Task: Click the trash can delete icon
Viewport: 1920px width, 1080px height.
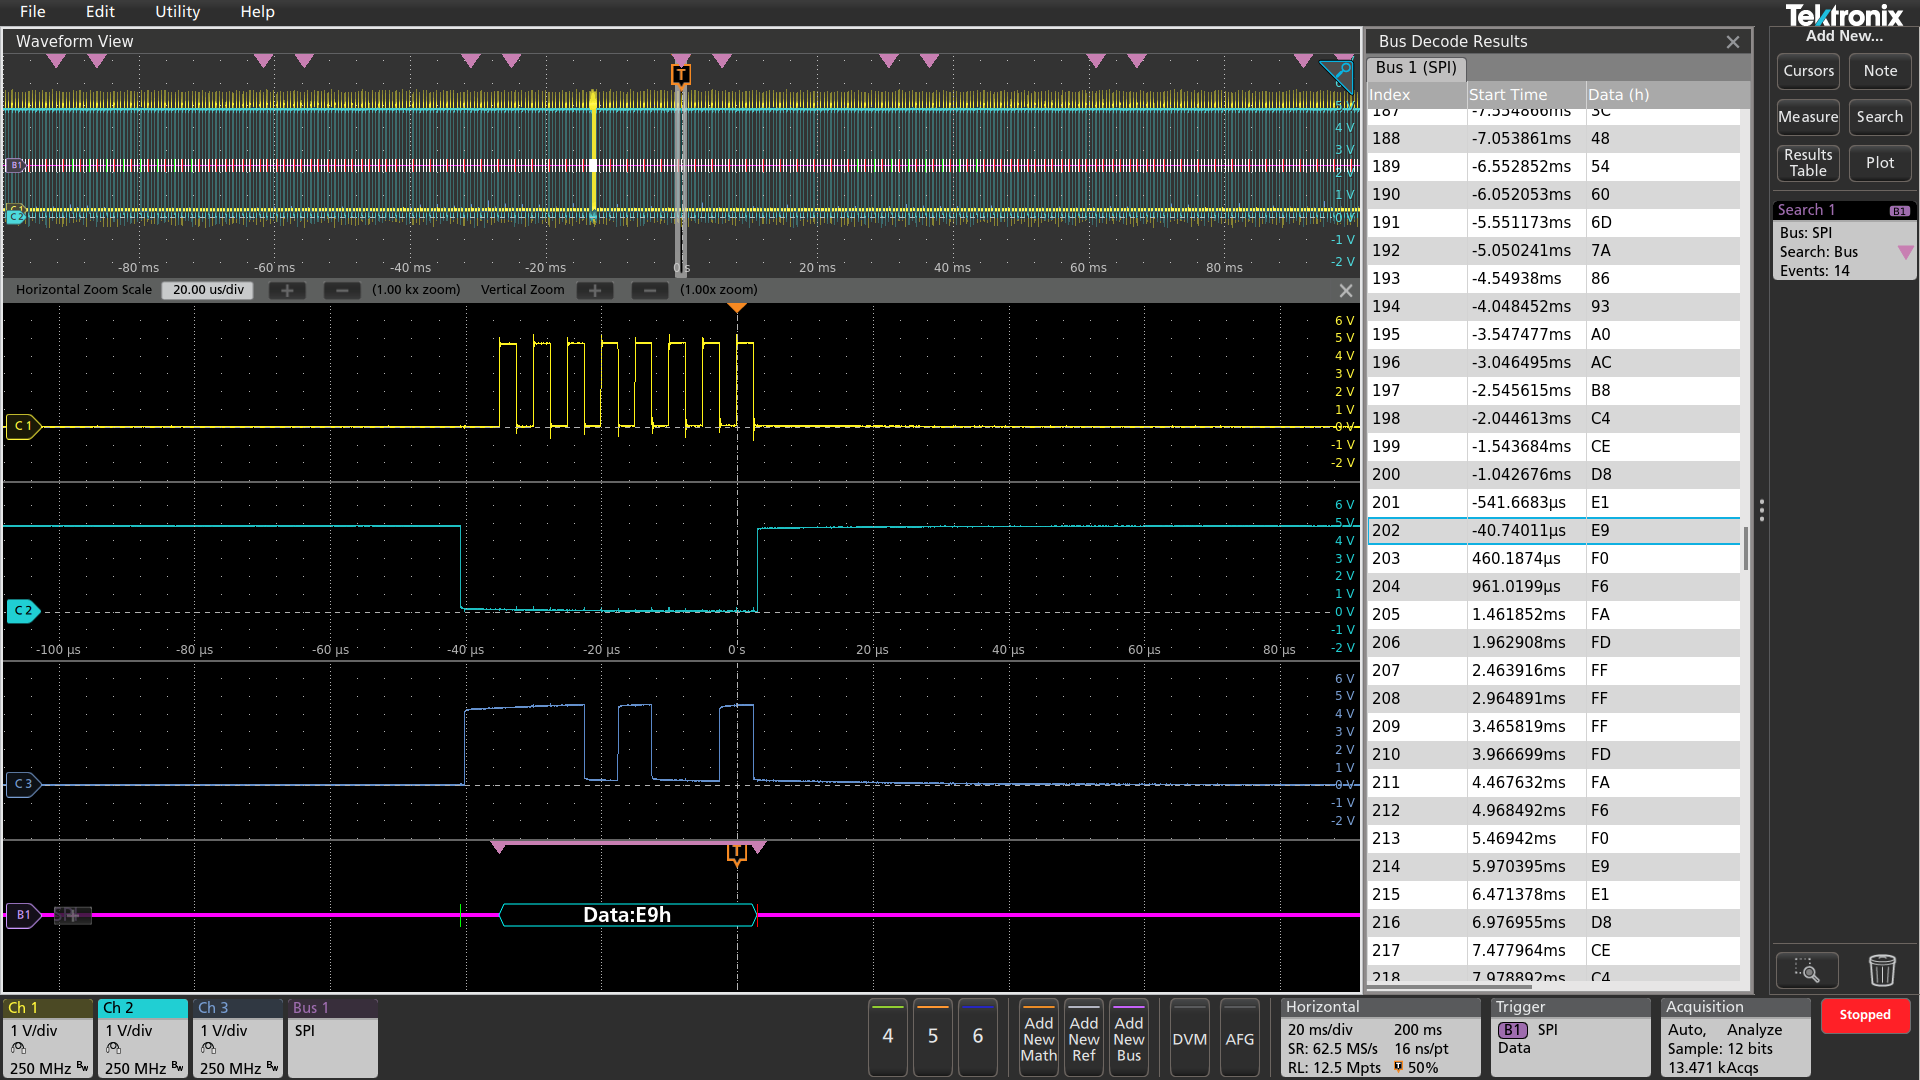Action: tap(1881, 970)
